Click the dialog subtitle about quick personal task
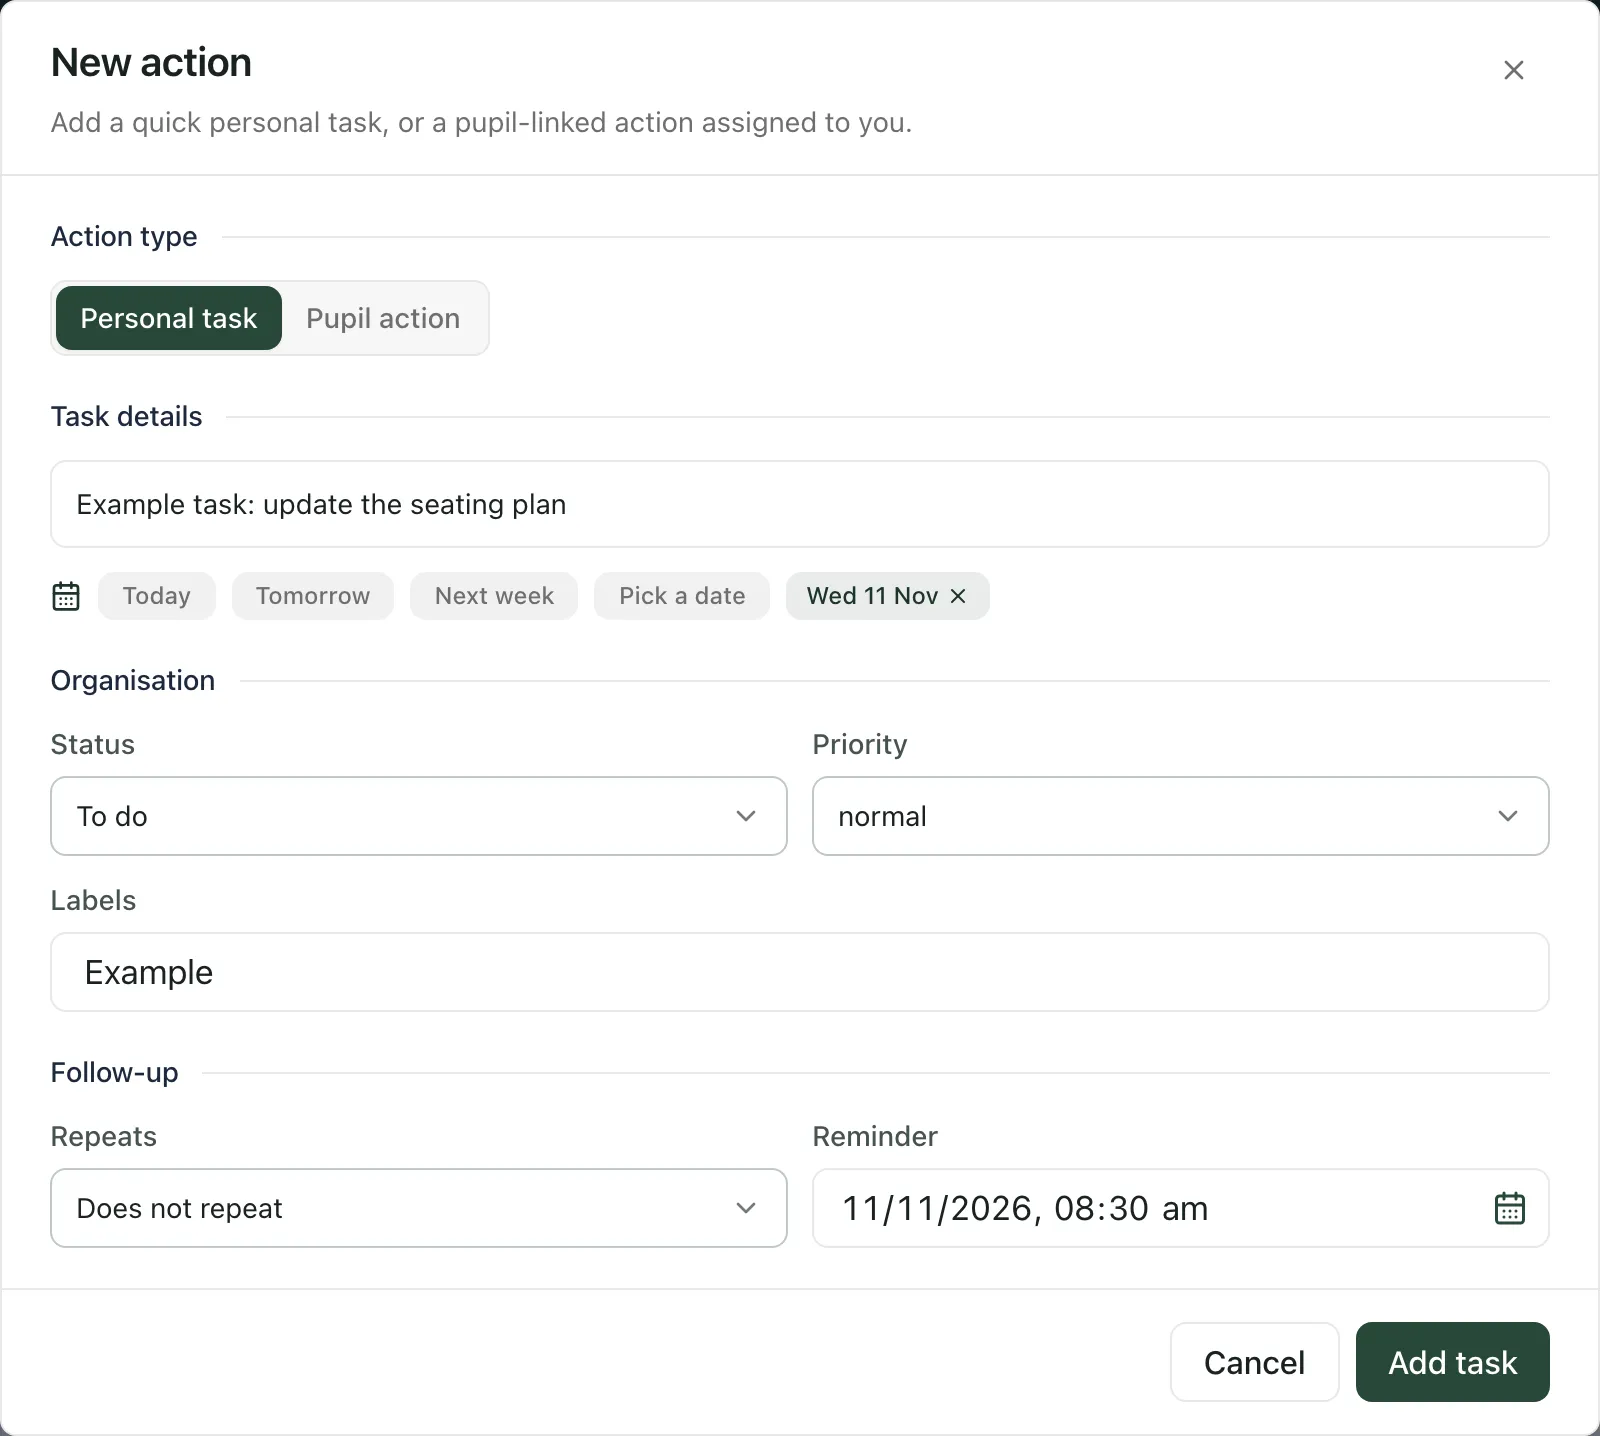Viewport: 1600px width, 1436px height. [481, 123]
